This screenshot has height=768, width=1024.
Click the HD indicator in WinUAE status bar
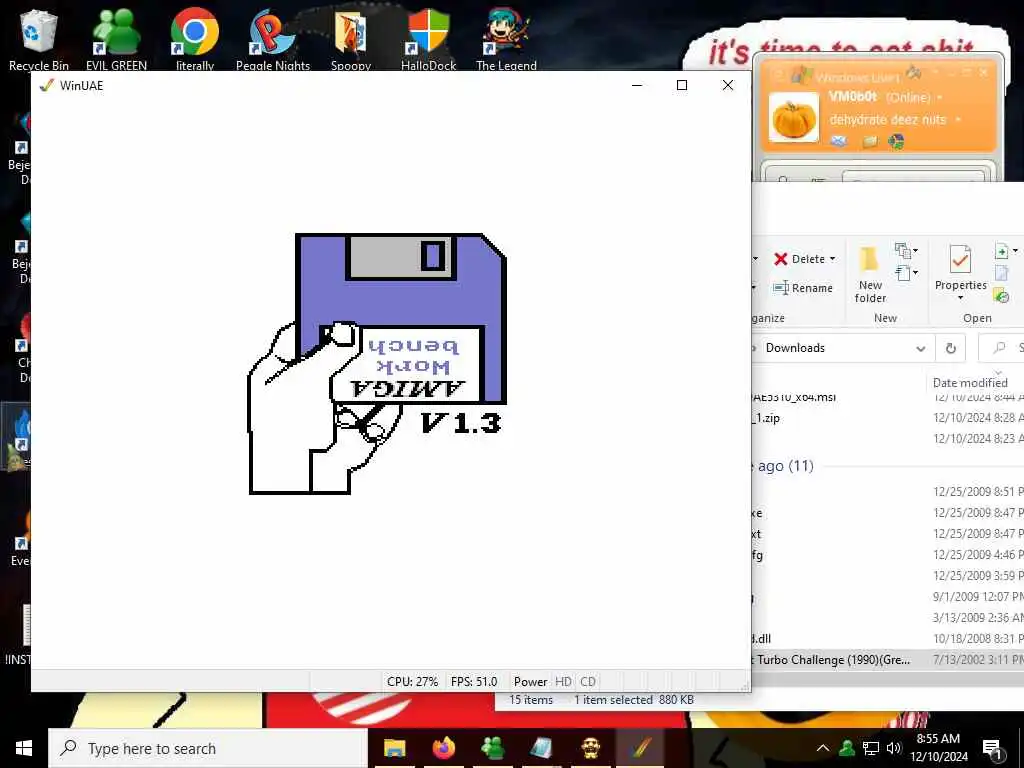[563, 682]
